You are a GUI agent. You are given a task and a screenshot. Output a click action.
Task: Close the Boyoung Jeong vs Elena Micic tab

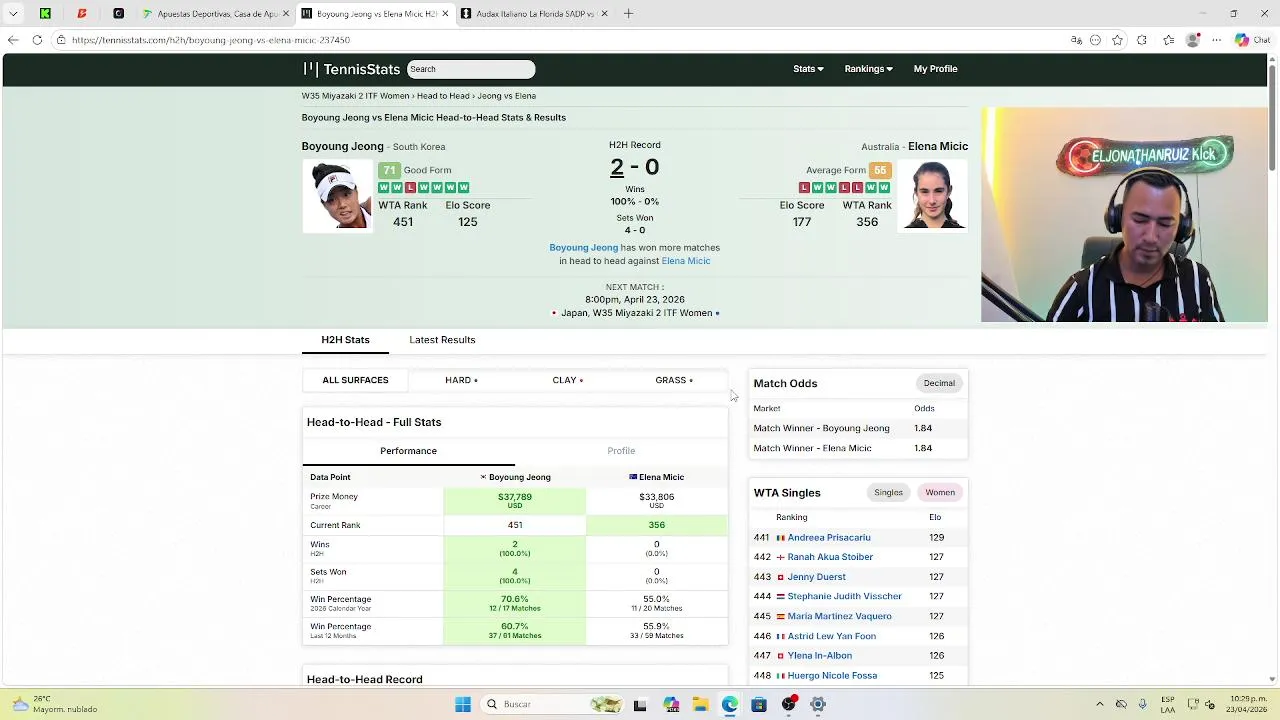point(445,14)
